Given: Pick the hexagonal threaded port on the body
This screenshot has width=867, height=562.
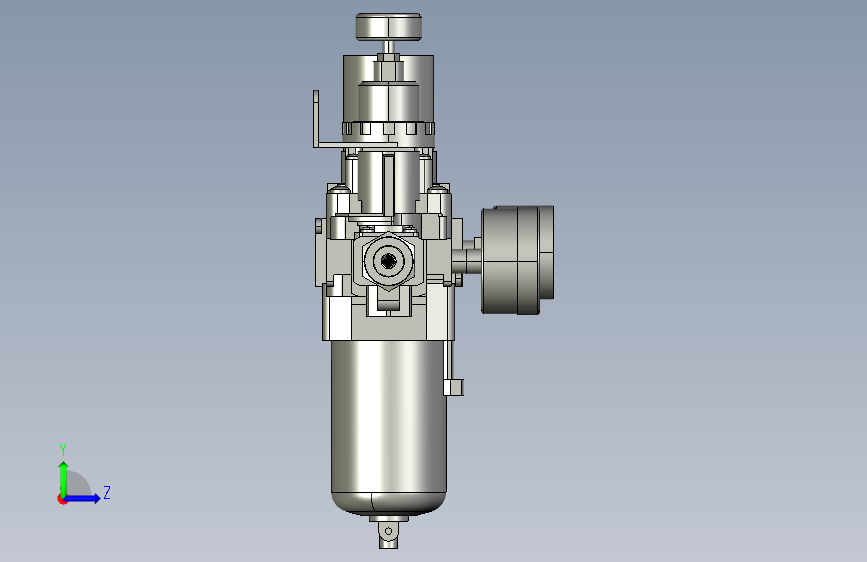Looking at the screenshot, I should pos(389,261).
